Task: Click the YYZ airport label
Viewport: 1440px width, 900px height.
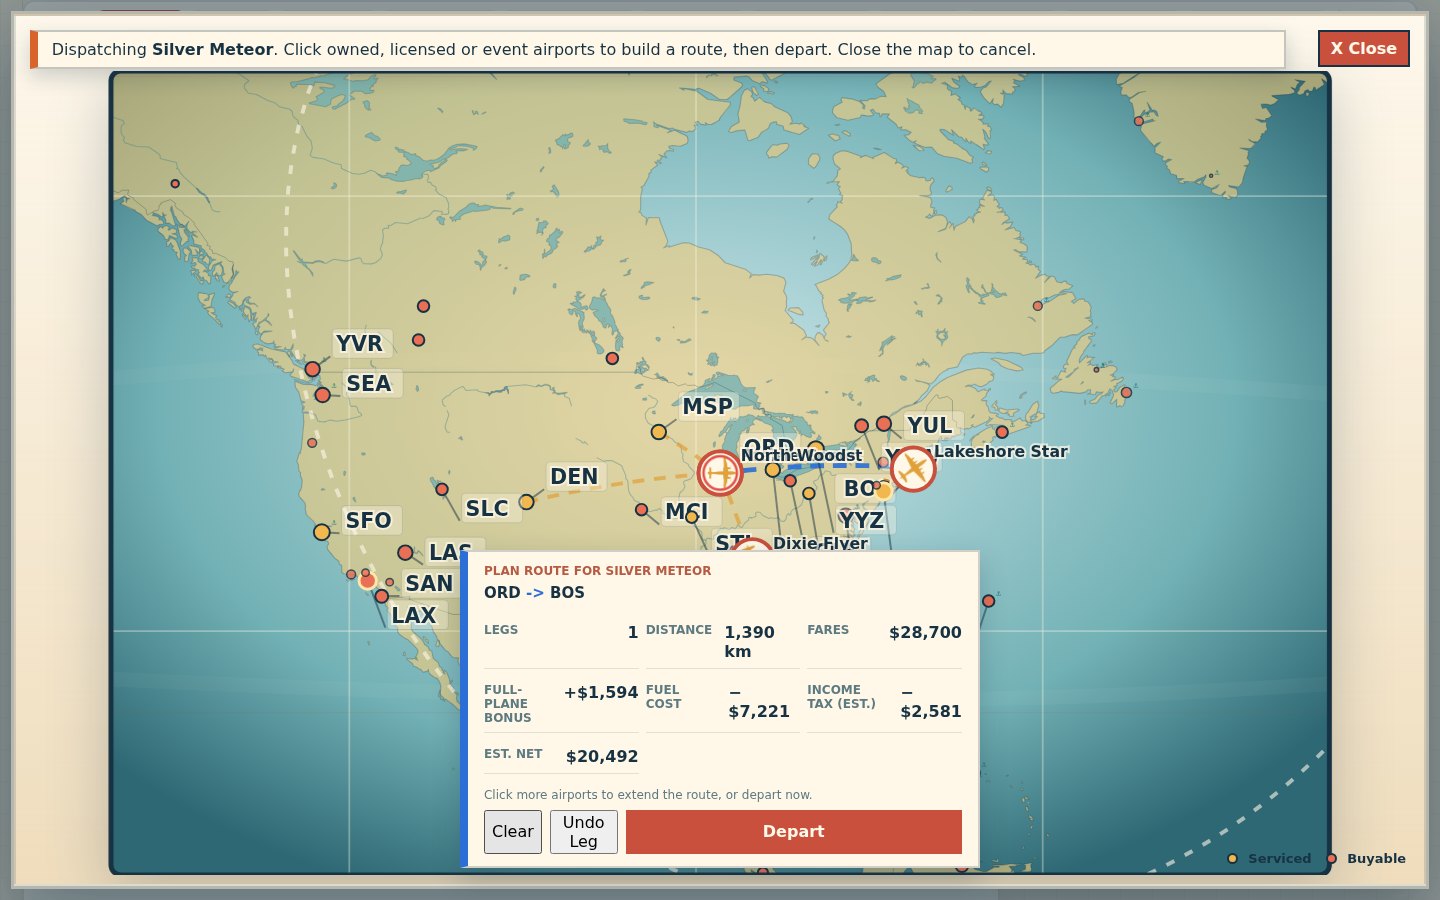Action: pyautogui.click(x=862, y=520)
